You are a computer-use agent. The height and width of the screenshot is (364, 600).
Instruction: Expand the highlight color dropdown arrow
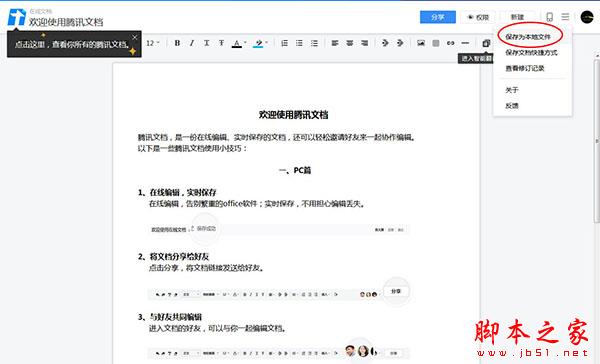pyautogui.click(x=267, y=43)
